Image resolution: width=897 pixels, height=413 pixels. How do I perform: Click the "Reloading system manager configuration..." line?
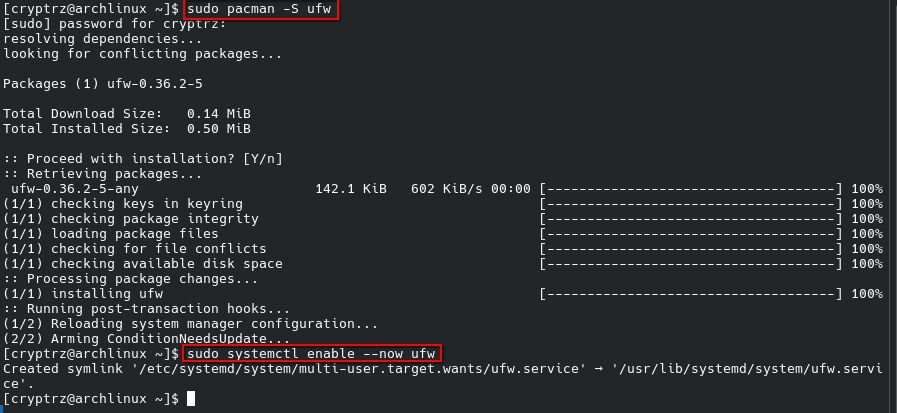pos(190,324)
